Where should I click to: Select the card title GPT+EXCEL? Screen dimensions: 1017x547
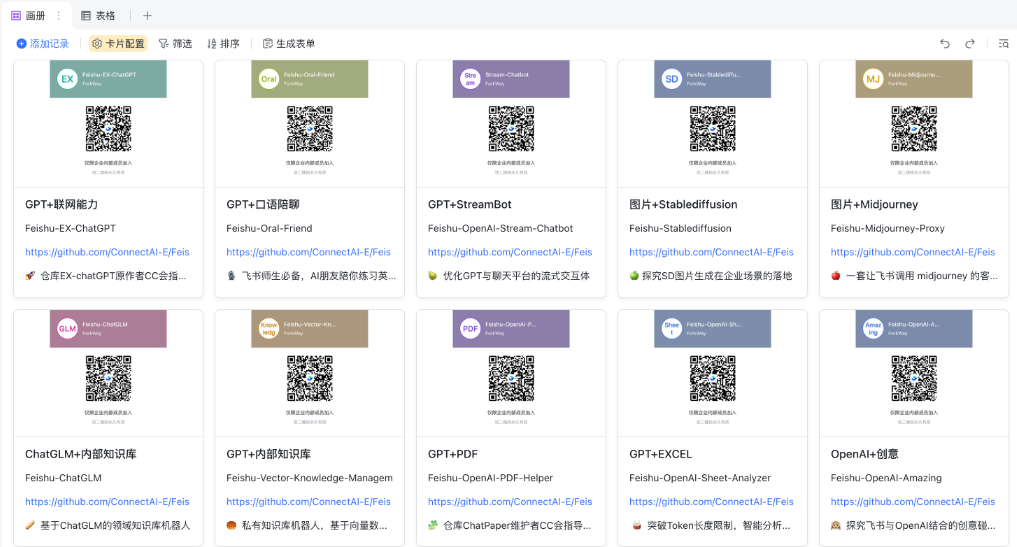(x=660, y=454)
